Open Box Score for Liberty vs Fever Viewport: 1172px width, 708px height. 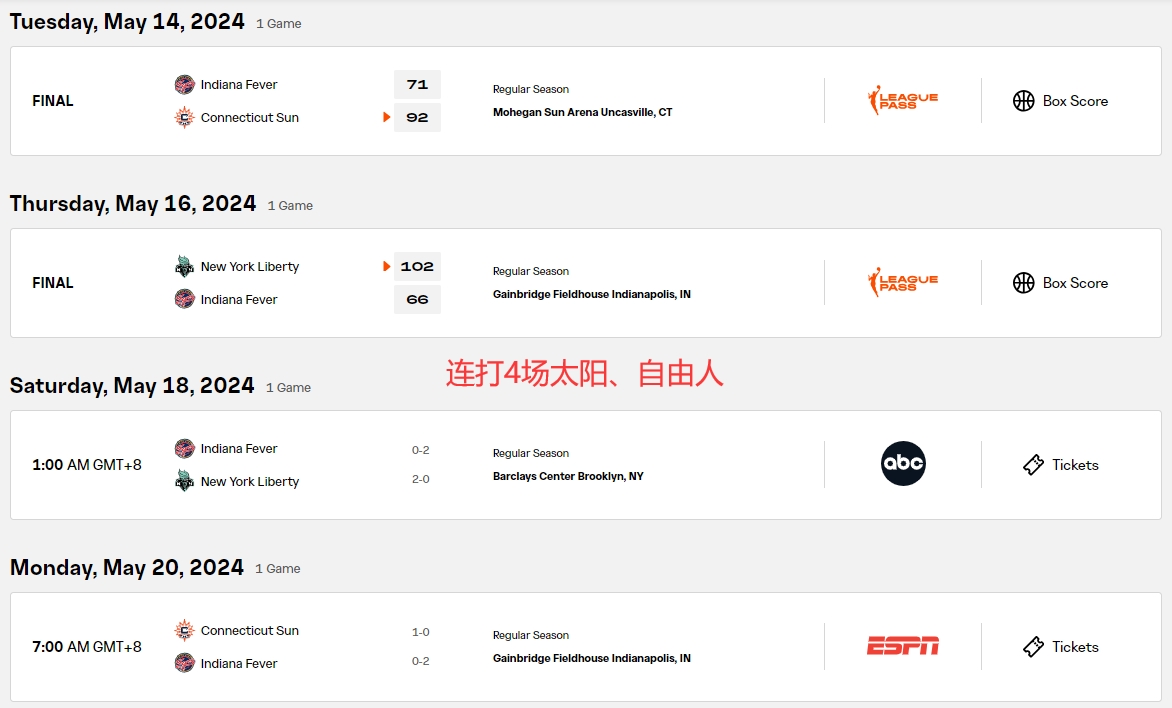coord(1061,283)
